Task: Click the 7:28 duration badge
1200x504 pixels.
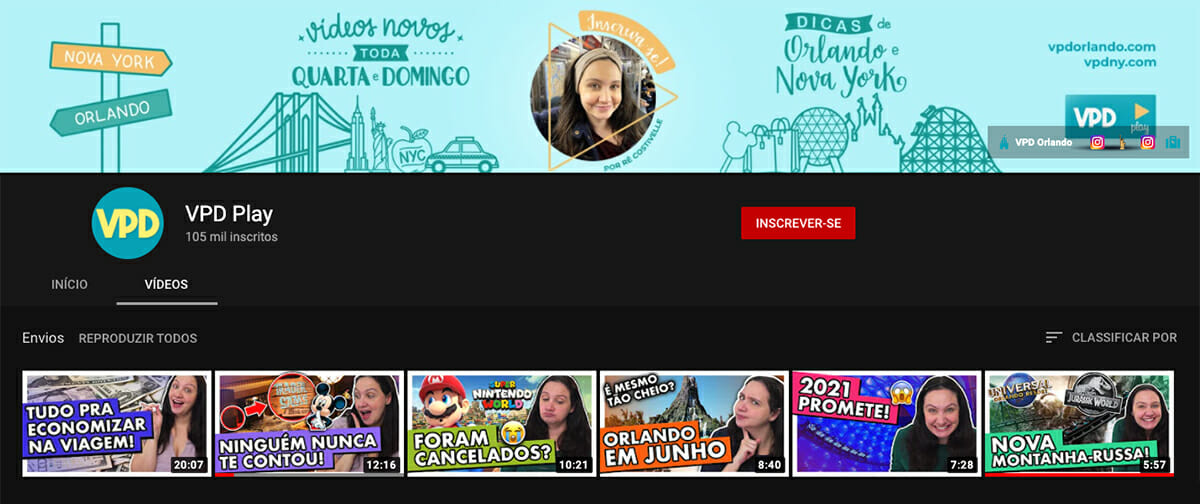Action: tap(962, 465)
